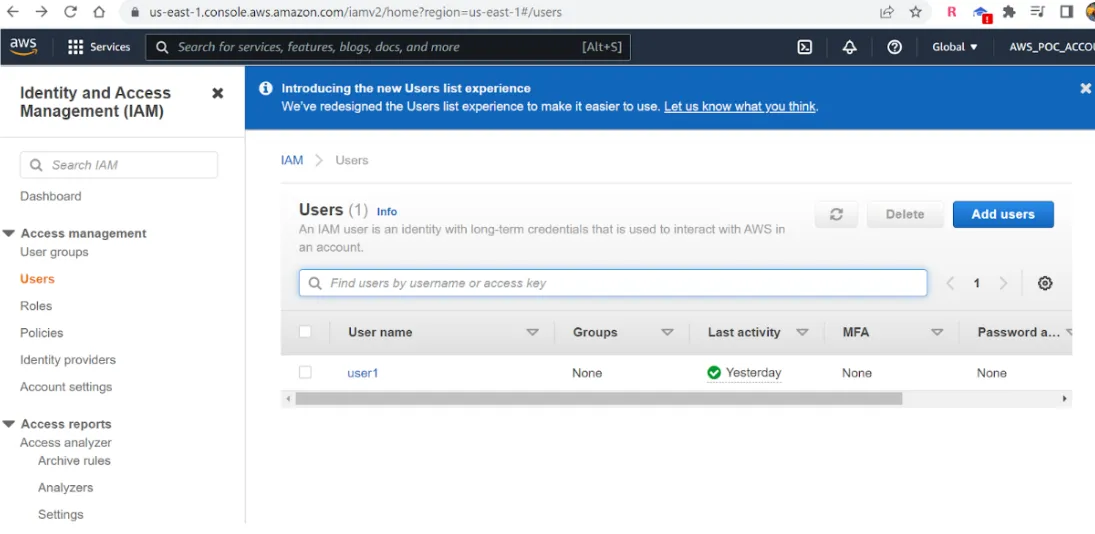Open the IAM breadcrumb link

pyautogui.click(x=292, y=160)
